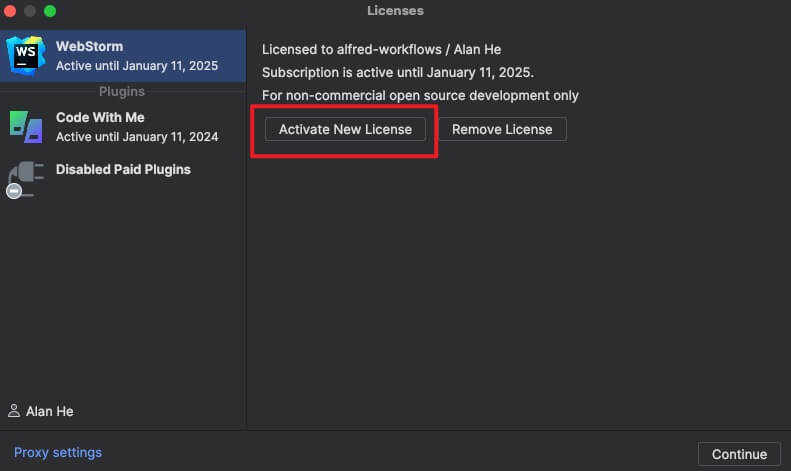Click the user profile icon beside Alan He
Viewport: 791px width, 471px height.
click(14, 410)
